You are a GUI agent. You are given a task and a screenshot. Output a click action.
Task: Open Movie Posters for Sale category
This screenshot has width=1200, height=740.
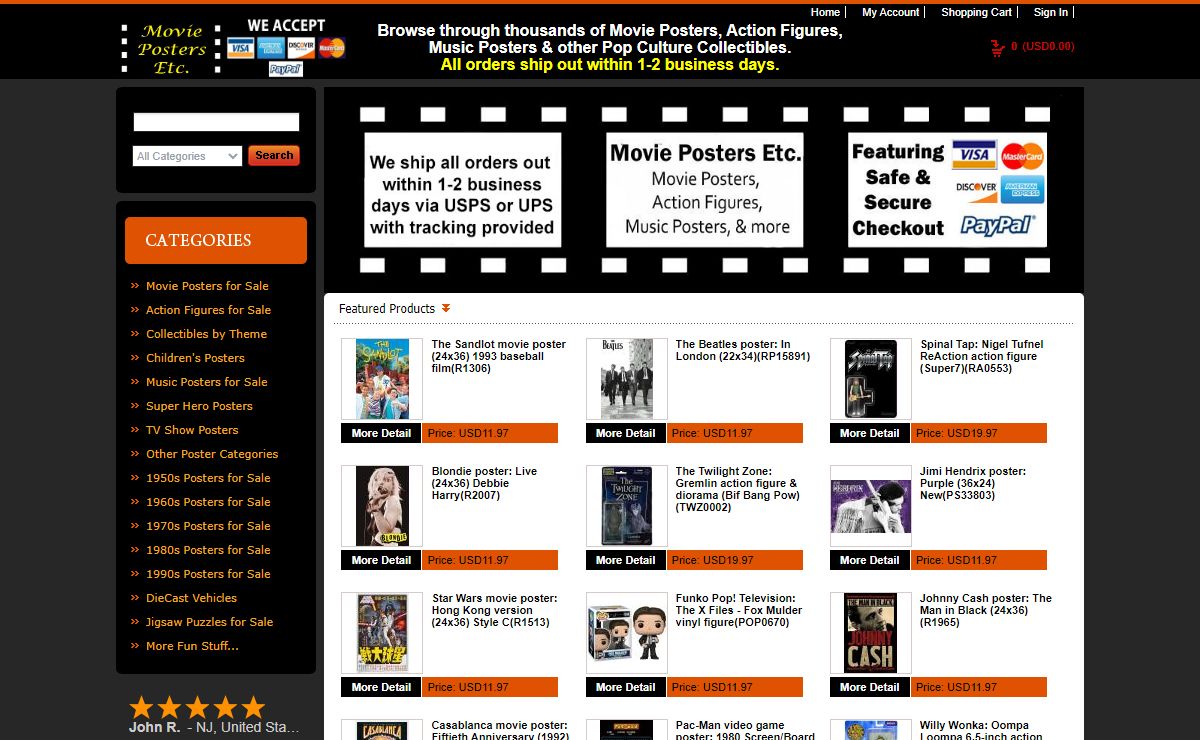coord(207,286)
